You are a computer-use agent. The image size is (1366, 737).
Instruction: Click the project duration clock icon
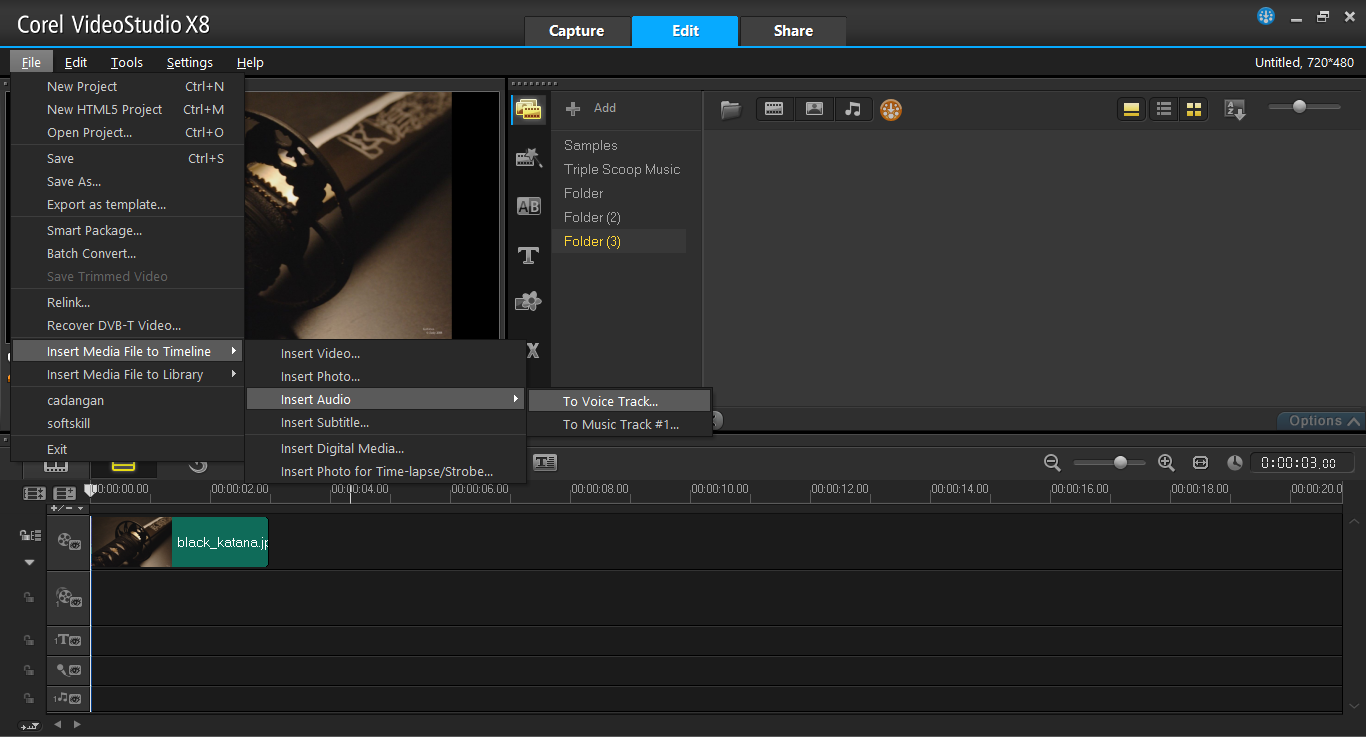click(x=1235, y=463)
